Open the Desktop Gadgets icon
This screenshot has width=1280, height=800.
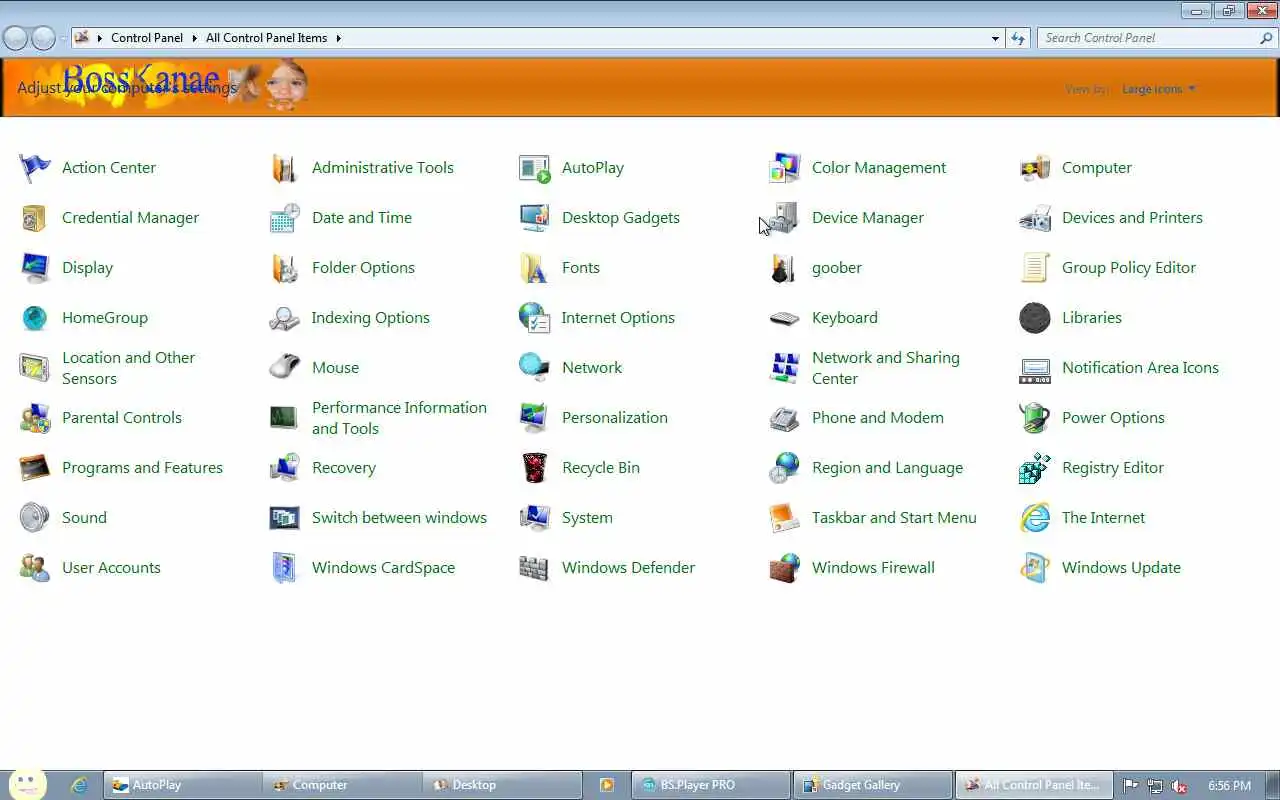coord(535,218)
